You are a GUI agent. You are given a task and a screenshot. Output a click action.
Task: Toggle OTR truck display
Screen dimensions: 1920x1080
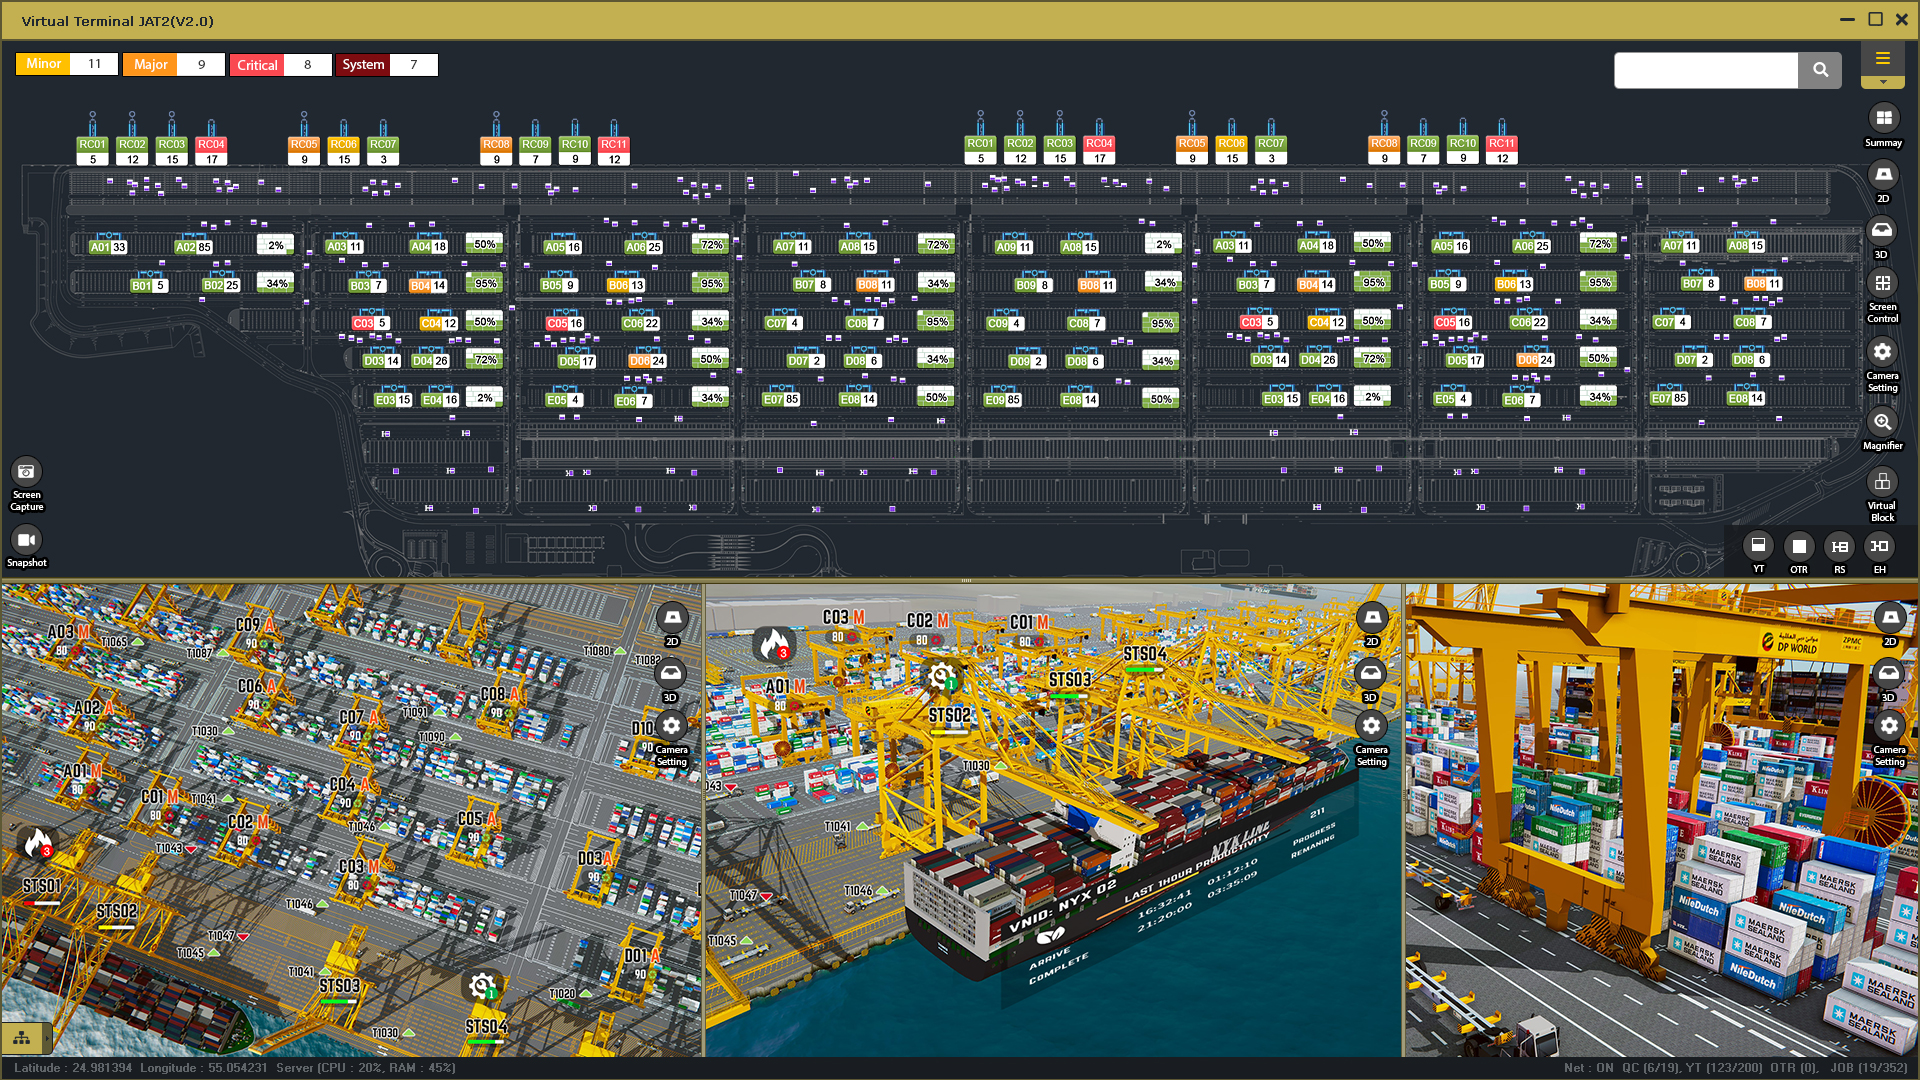(x=1798, y=547)
